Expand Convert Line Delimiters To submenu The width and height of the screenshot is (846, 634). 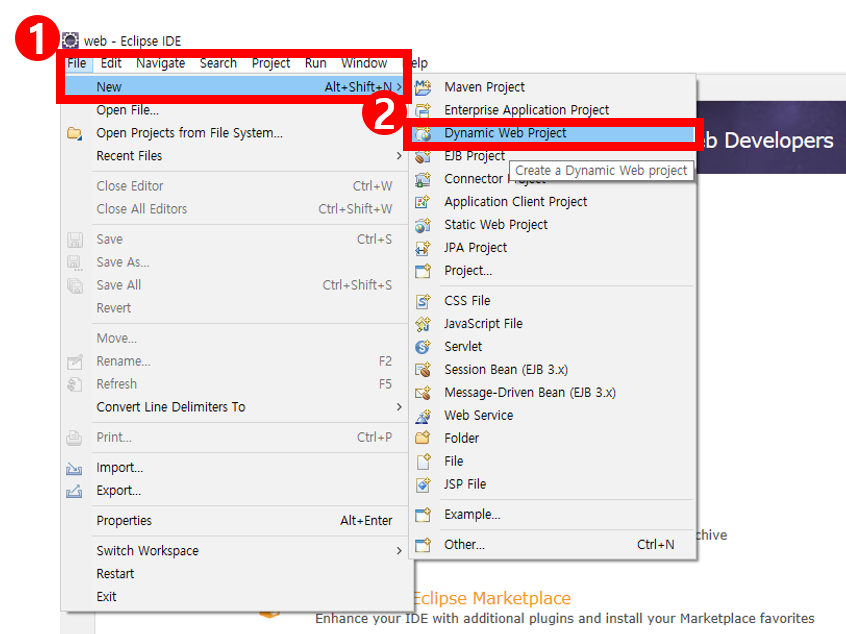pyautogui.click(x=399, y=407)
